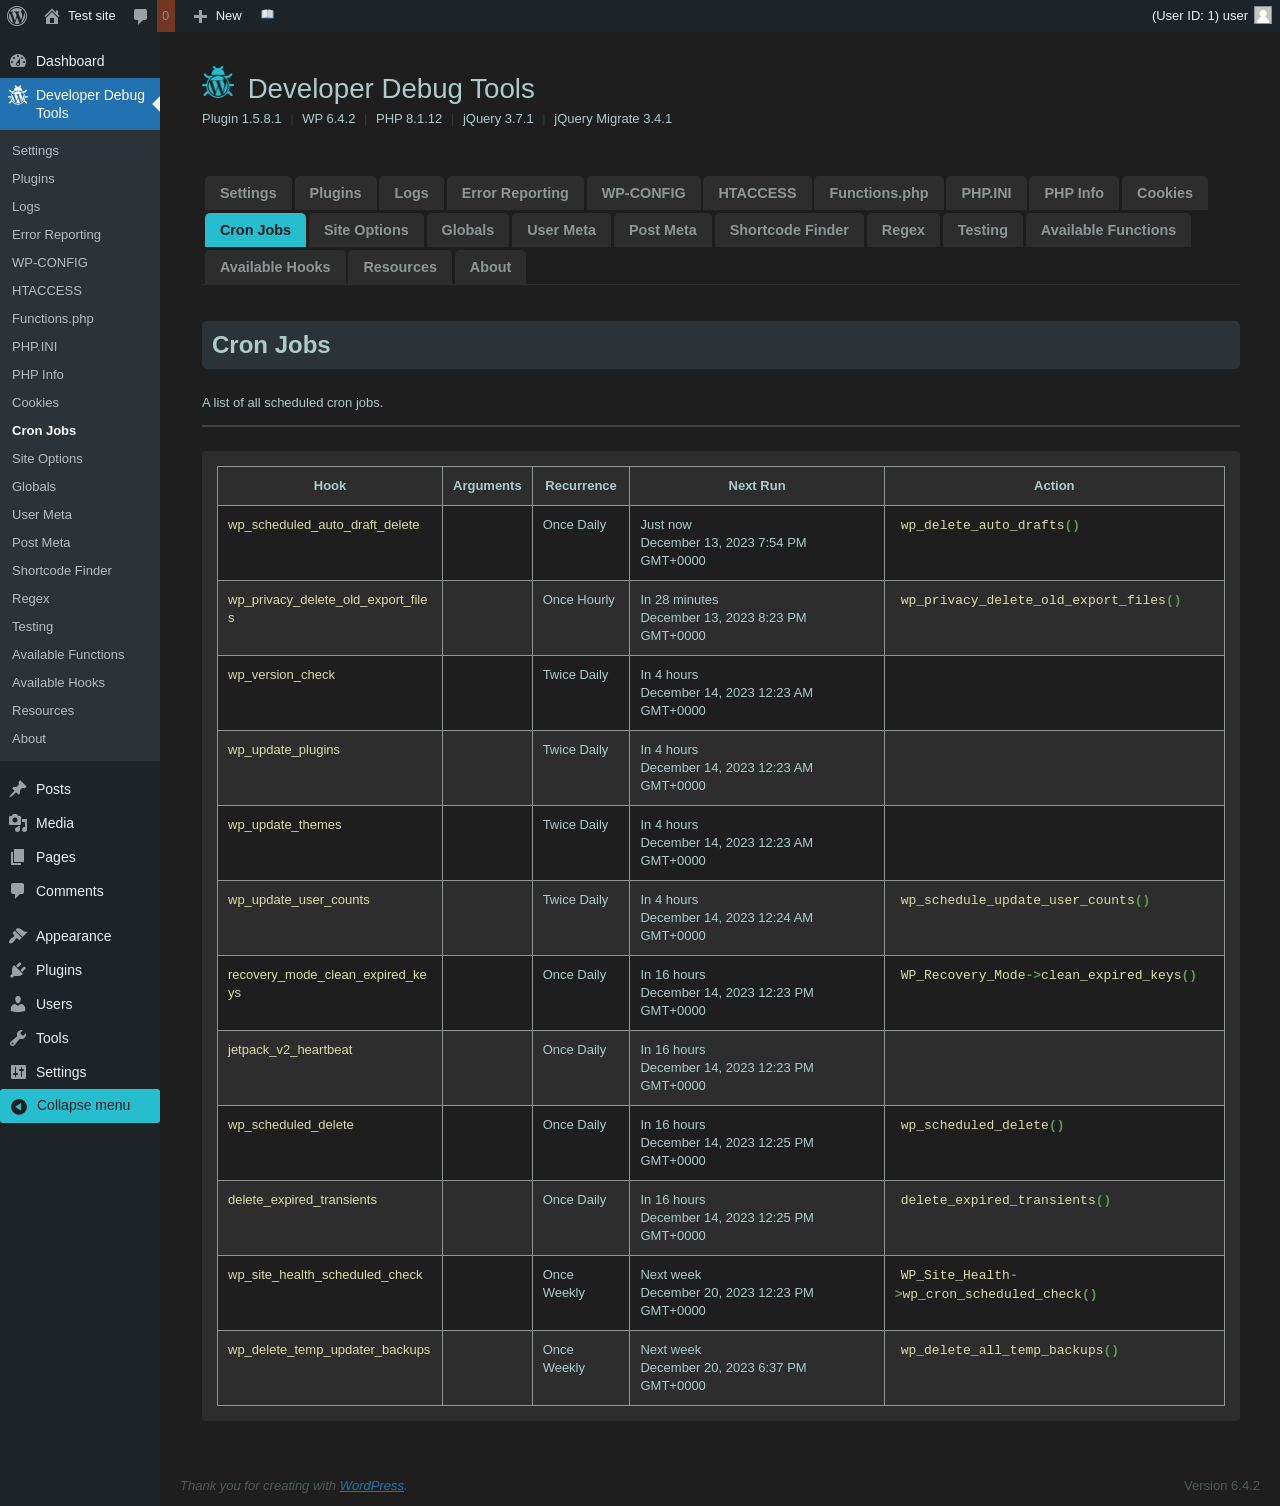Image resolution: width=1280 pixels, height=1506 pixels.
Task: Click the comments bubble icon in admin bar
Action: click(141, 16)
